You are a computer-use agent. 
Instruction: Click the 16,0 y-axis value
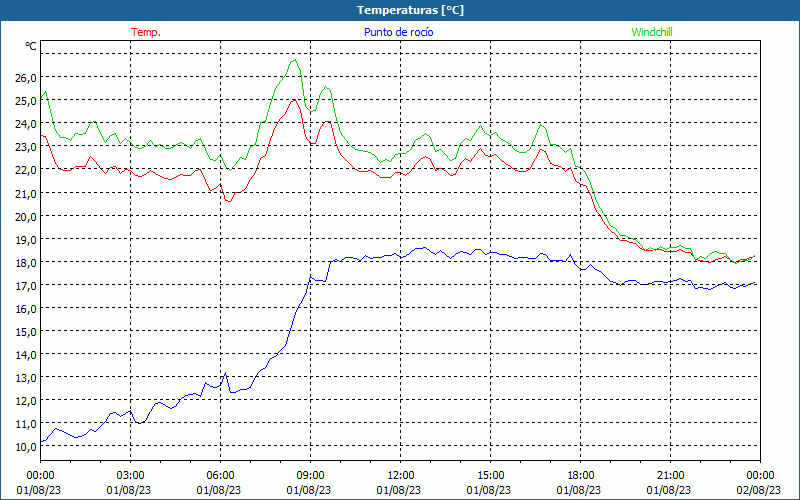(x=26, y=308)
